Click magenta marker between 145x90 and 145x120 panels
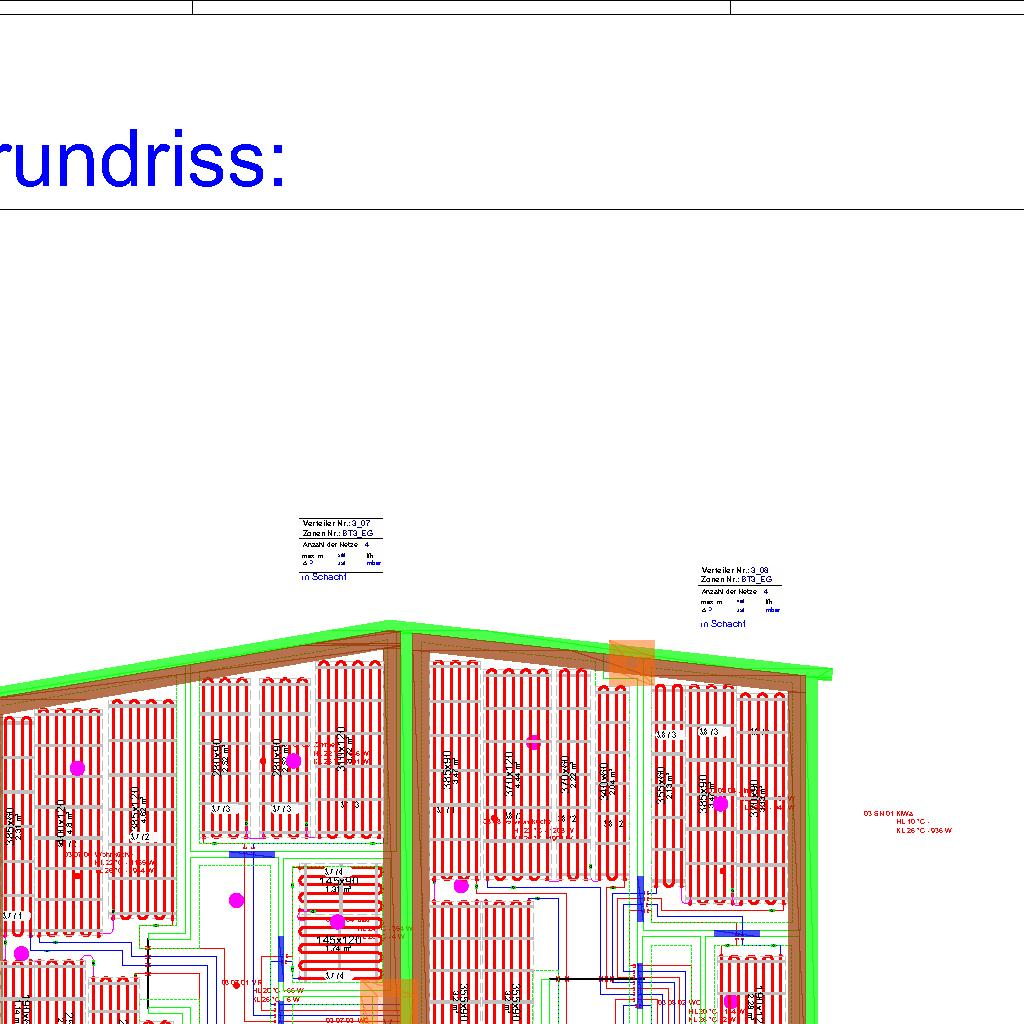This screenshot has height=1024, width=1024. (337, 921)
